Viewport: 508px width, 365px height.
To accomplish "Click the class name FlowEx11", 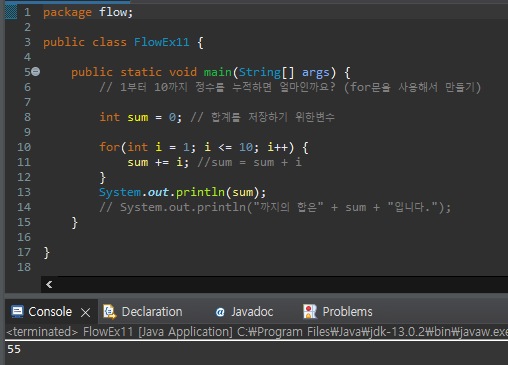I will coord(161,42).
